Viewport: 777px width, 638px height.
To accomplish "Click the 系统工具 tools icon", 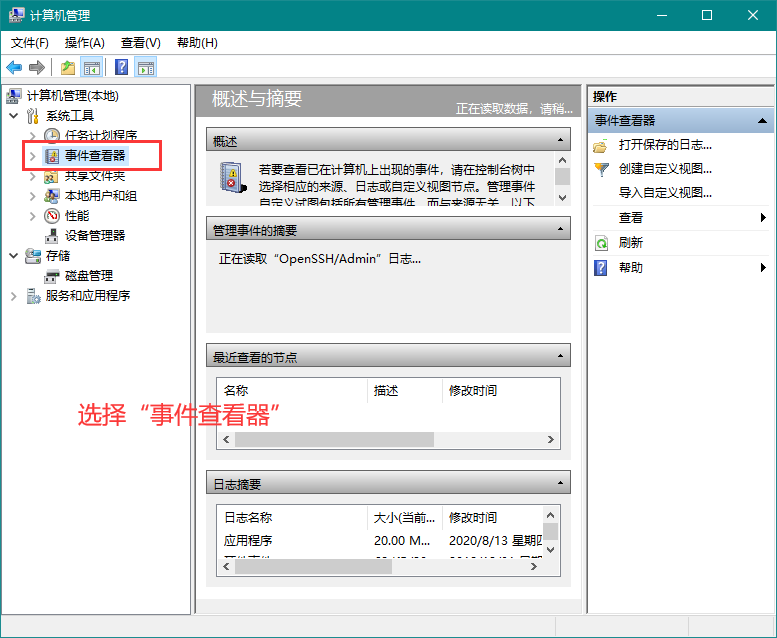I will (x=33, y=116).
